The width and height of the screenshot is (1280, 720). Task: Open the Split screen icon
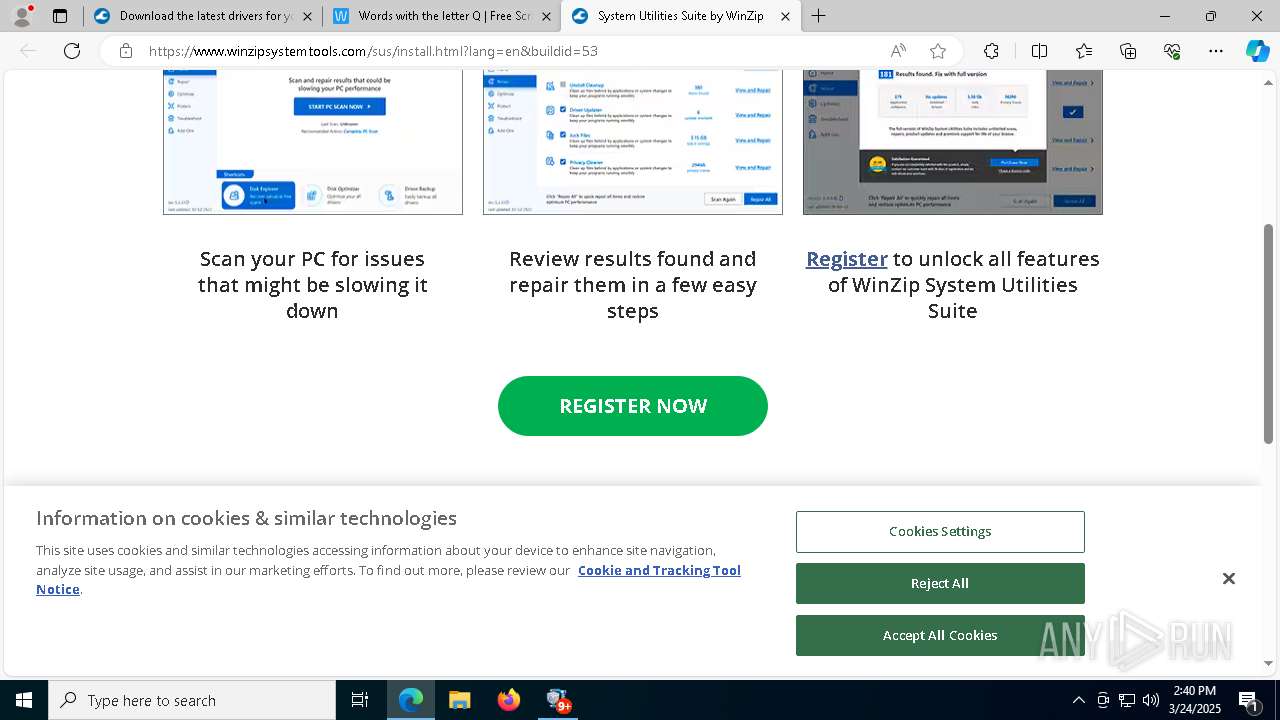pos(1039,51)
